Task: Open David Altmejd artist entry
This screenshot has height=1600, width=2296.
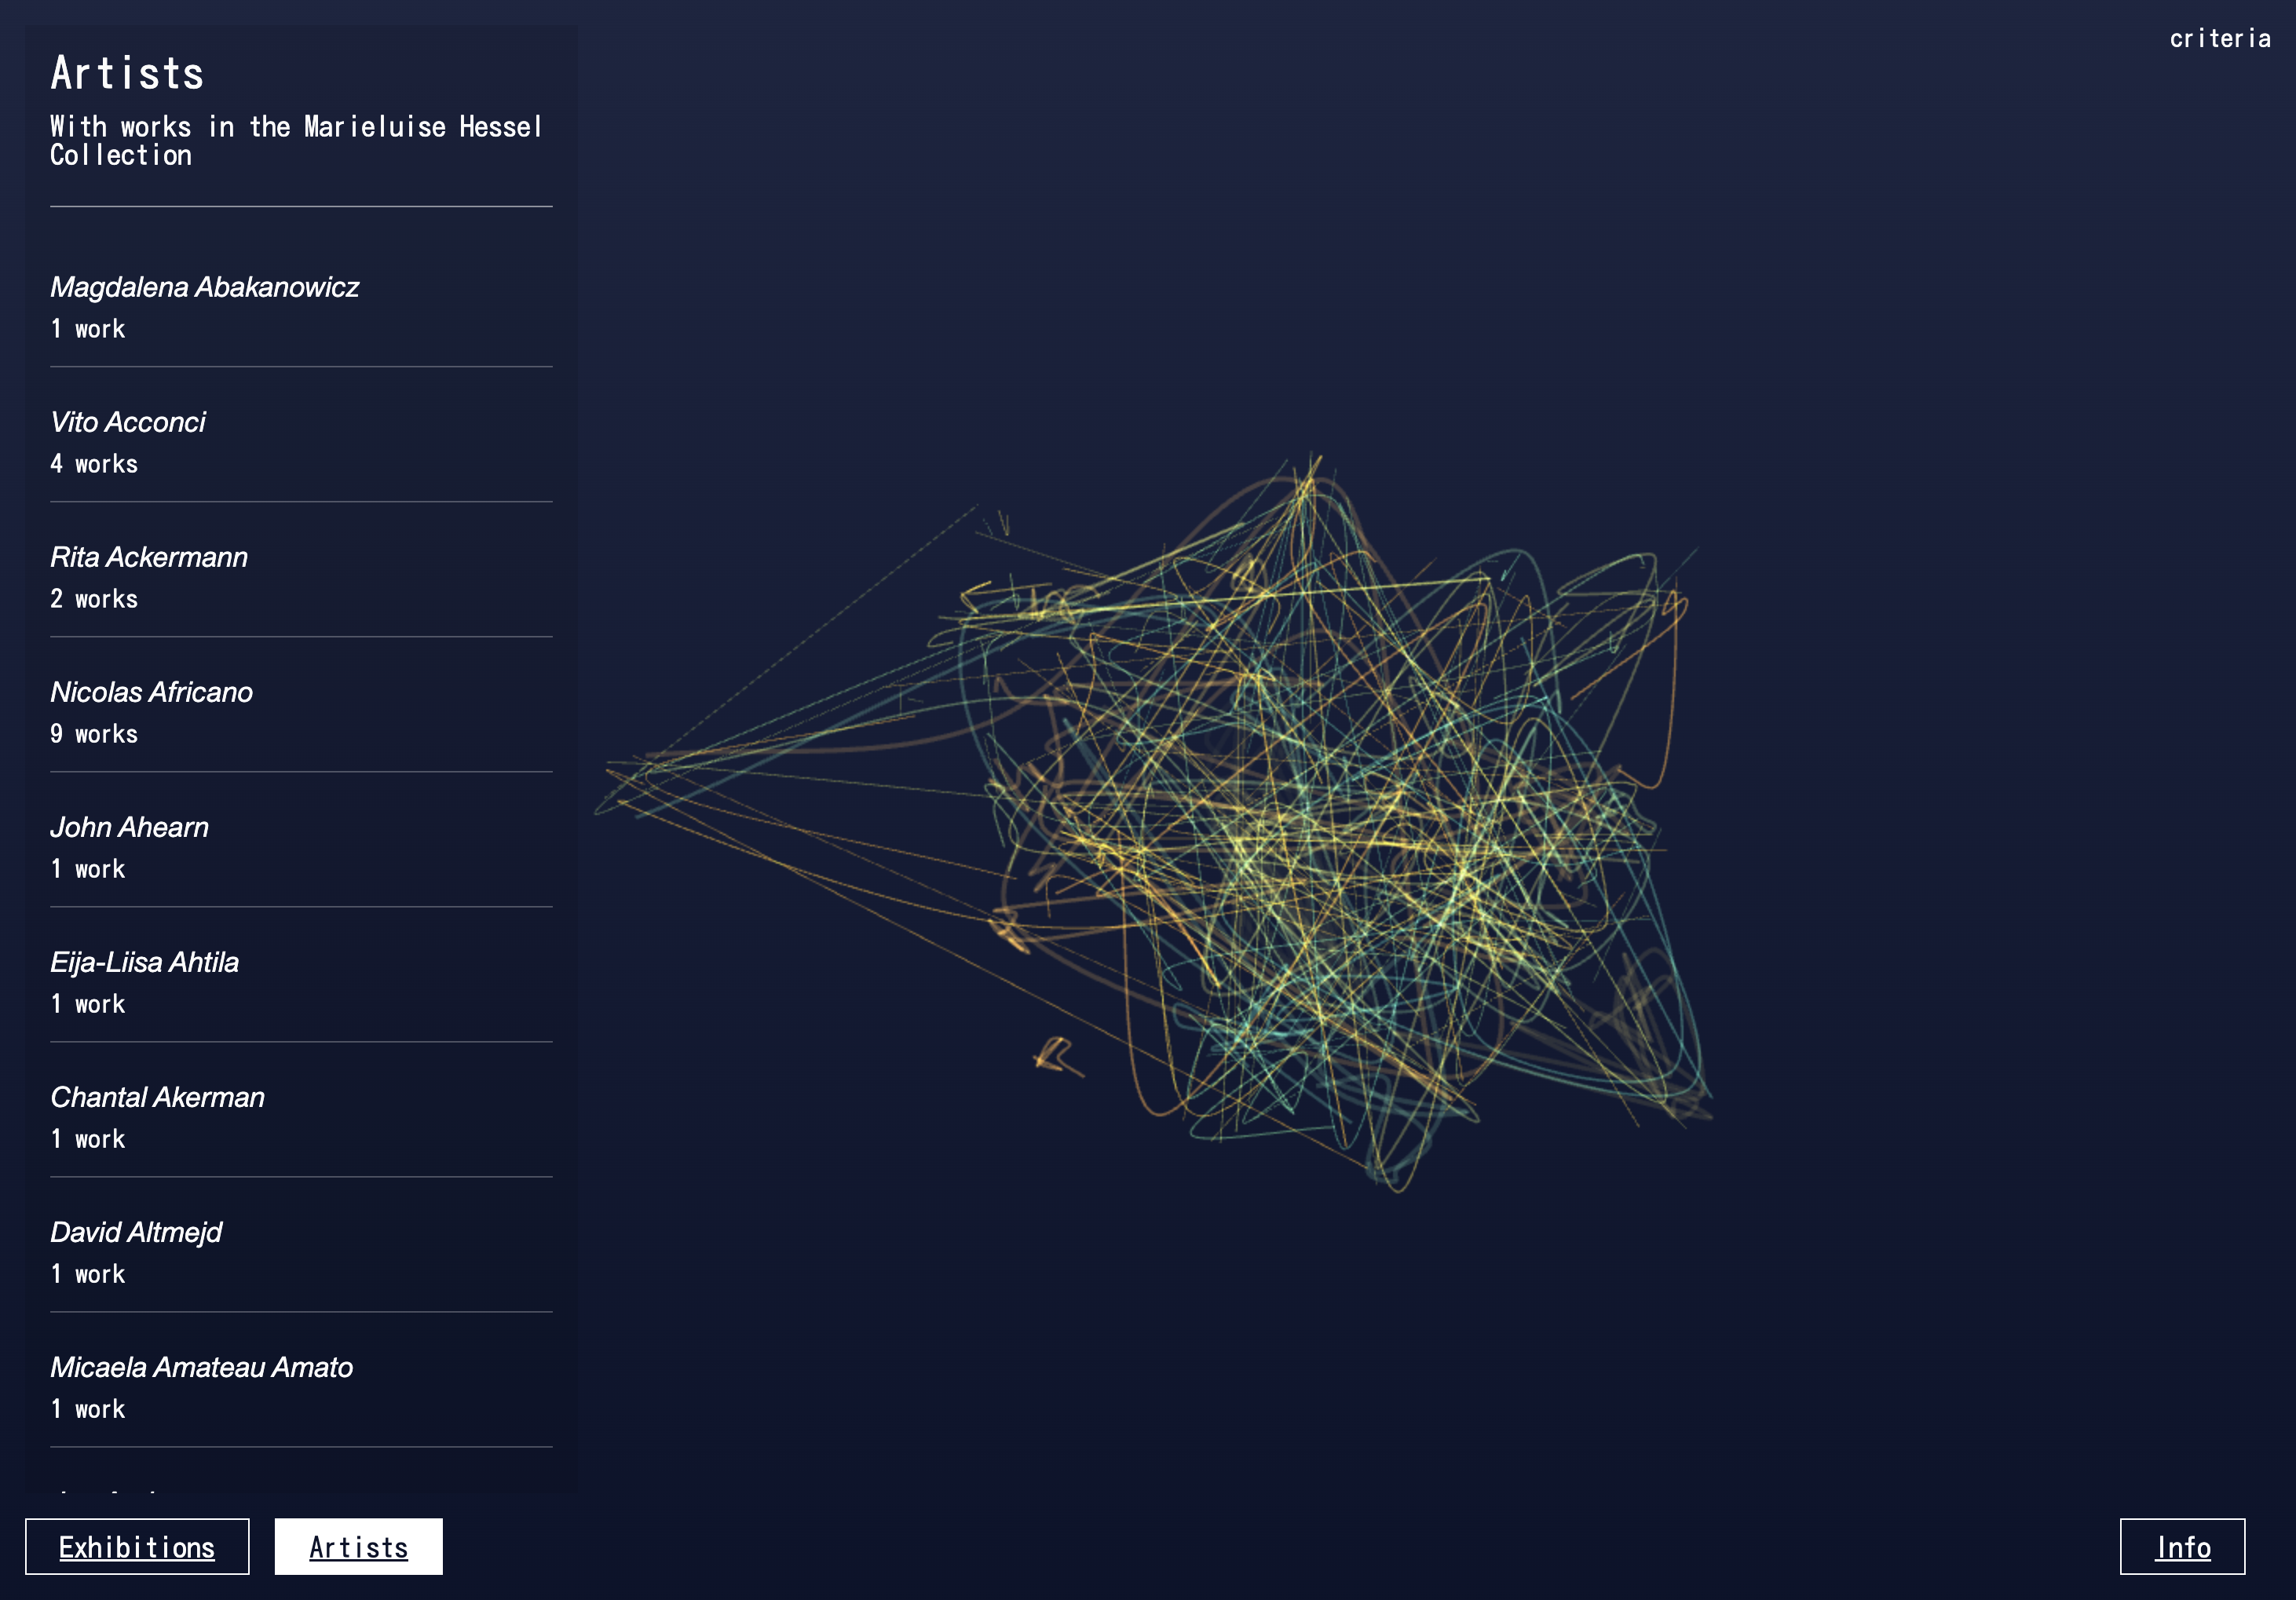Action: pos(136,1233)
